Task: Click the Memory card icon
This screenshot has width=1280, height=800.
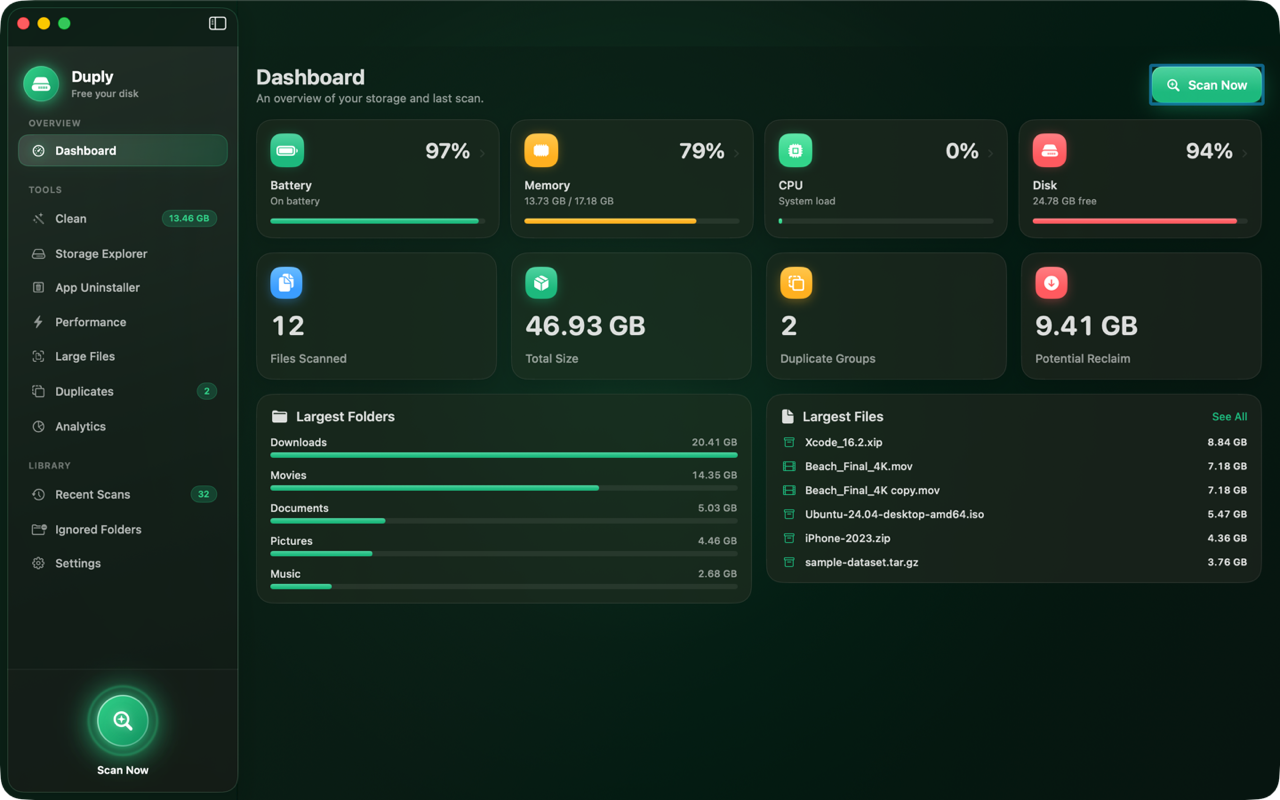Action: tap(541, 150)
